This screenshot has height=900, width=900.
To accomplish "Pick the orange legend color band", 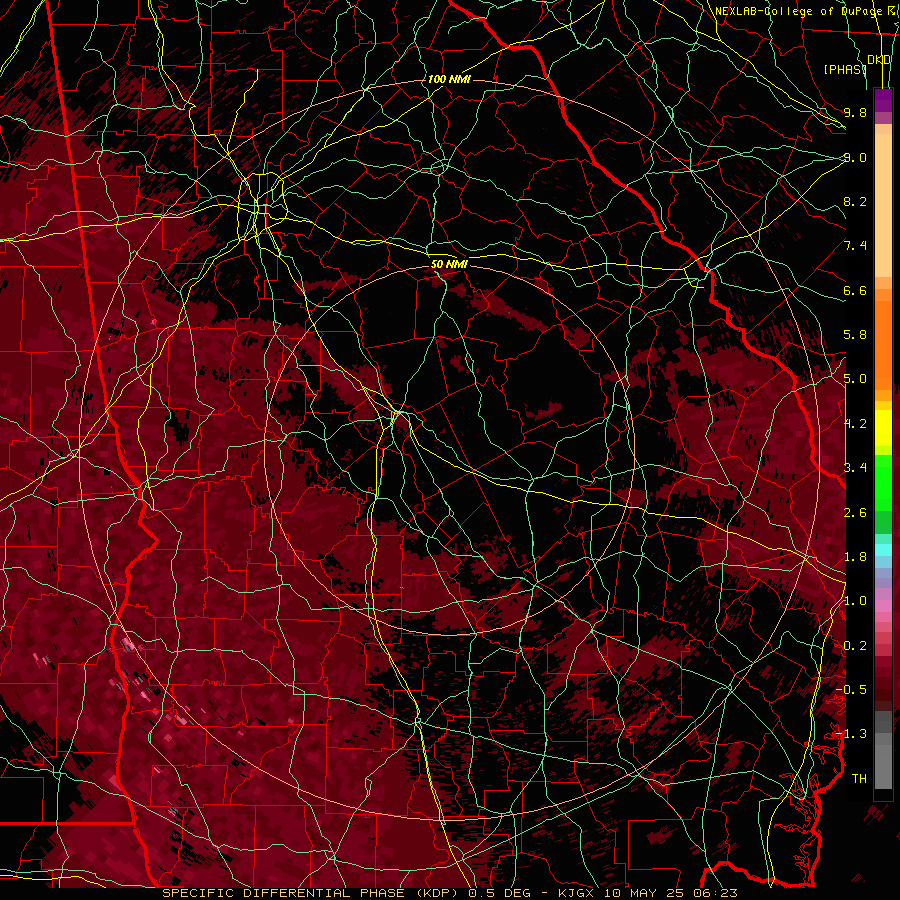I will click(x=883, y=344).
